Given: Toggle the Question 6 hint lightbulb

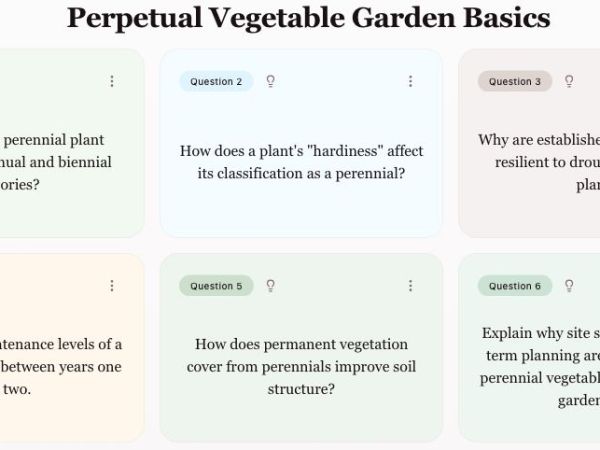Looking at the screenshot, I should coord(569,286).
